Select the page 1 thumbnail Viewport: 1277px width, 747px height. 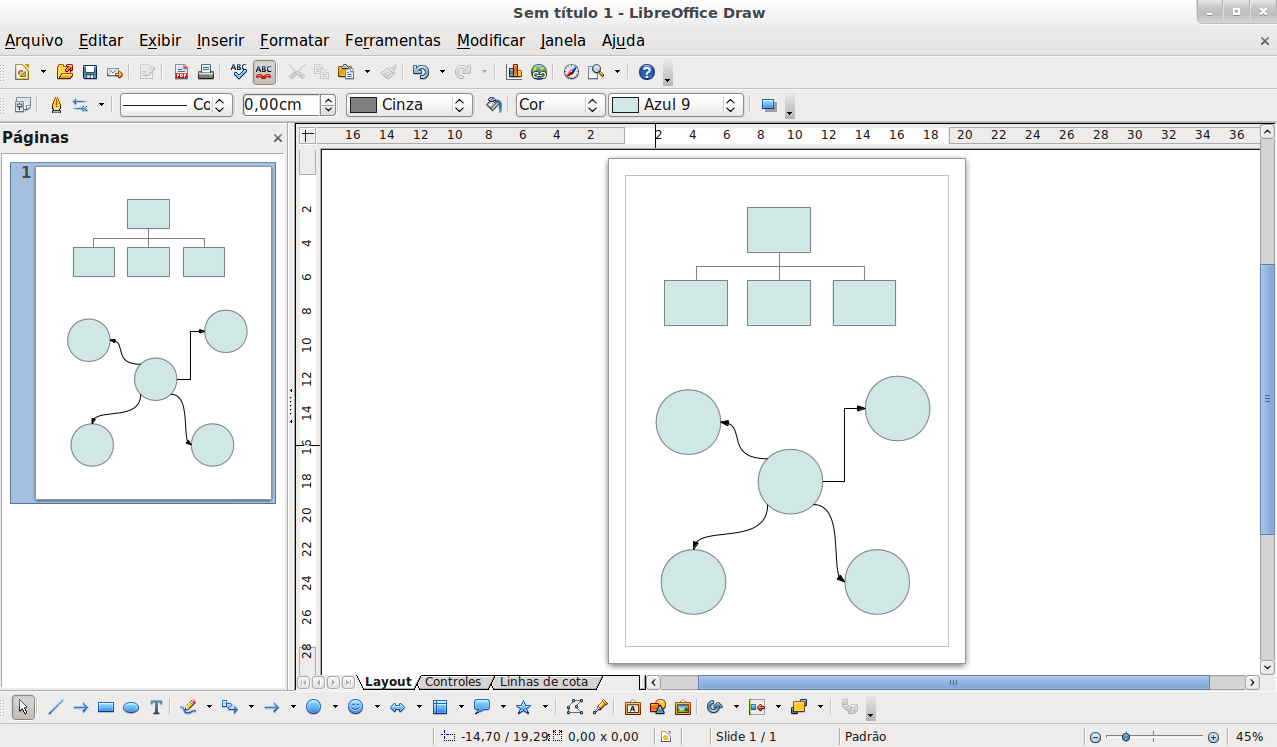tap(154, 332)
